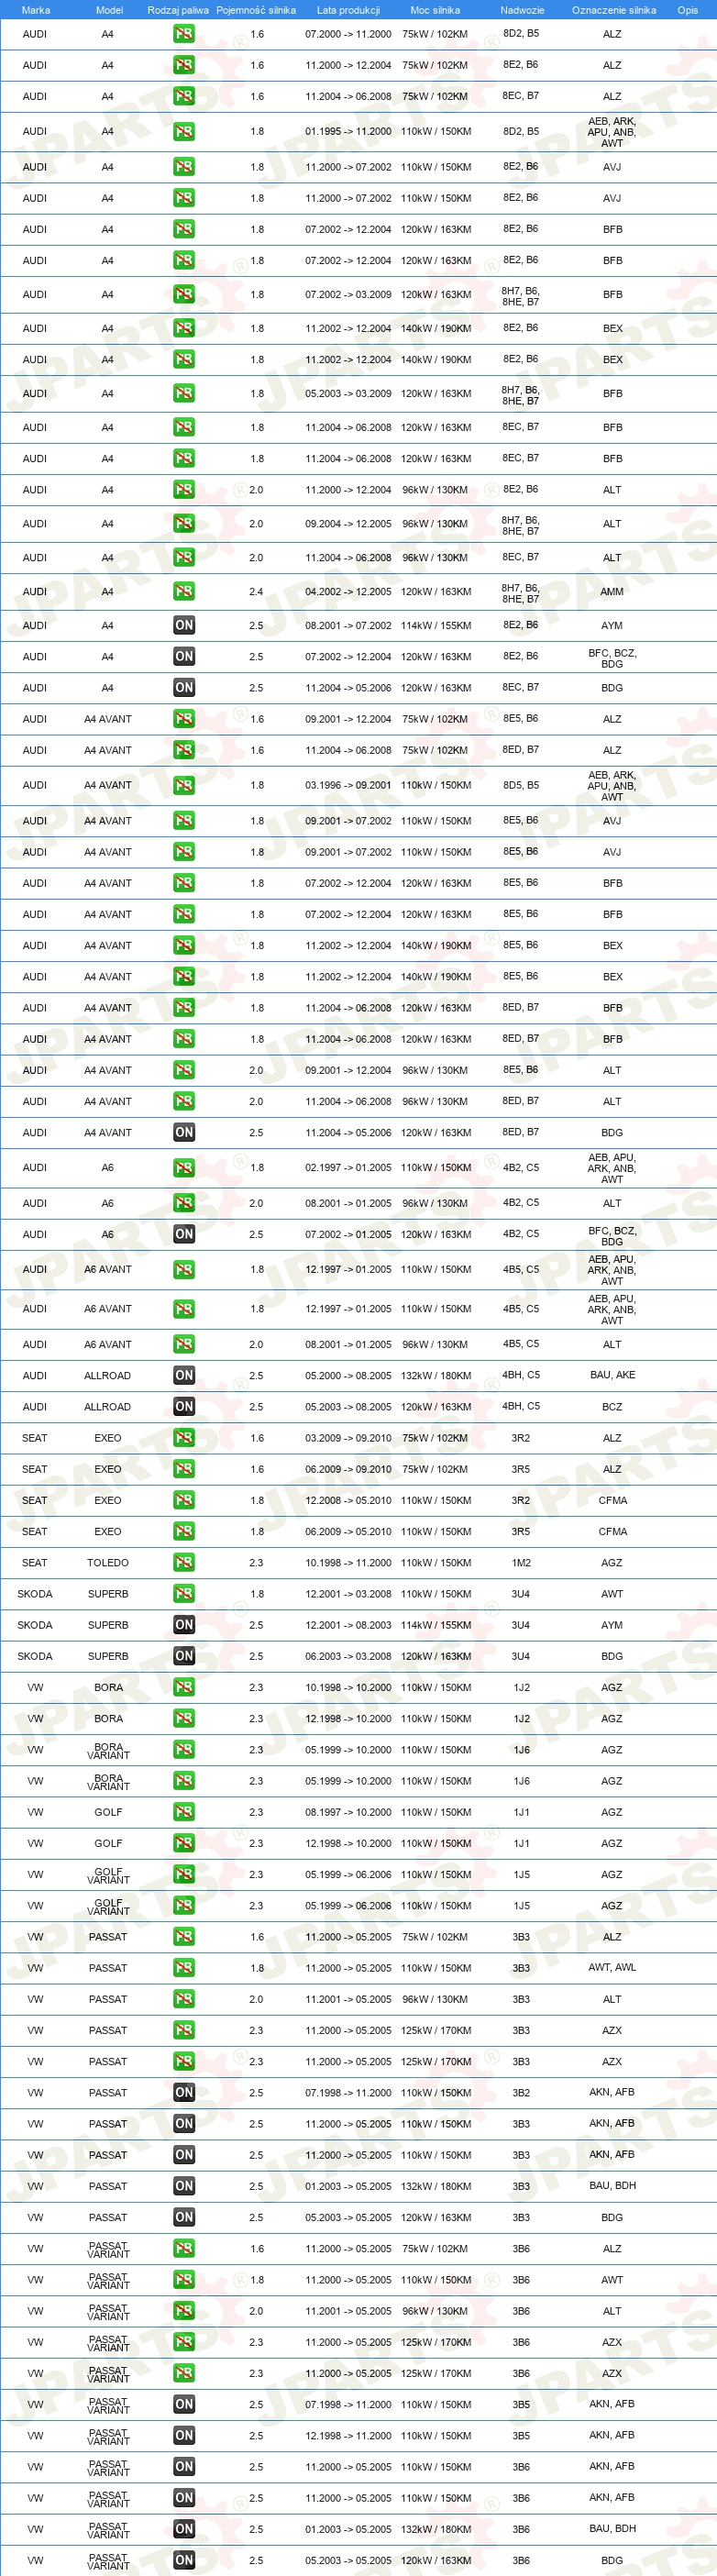The image size is (717, 2576).
Task: Click the Oznaczenie silnika column header
Action: 614,10
